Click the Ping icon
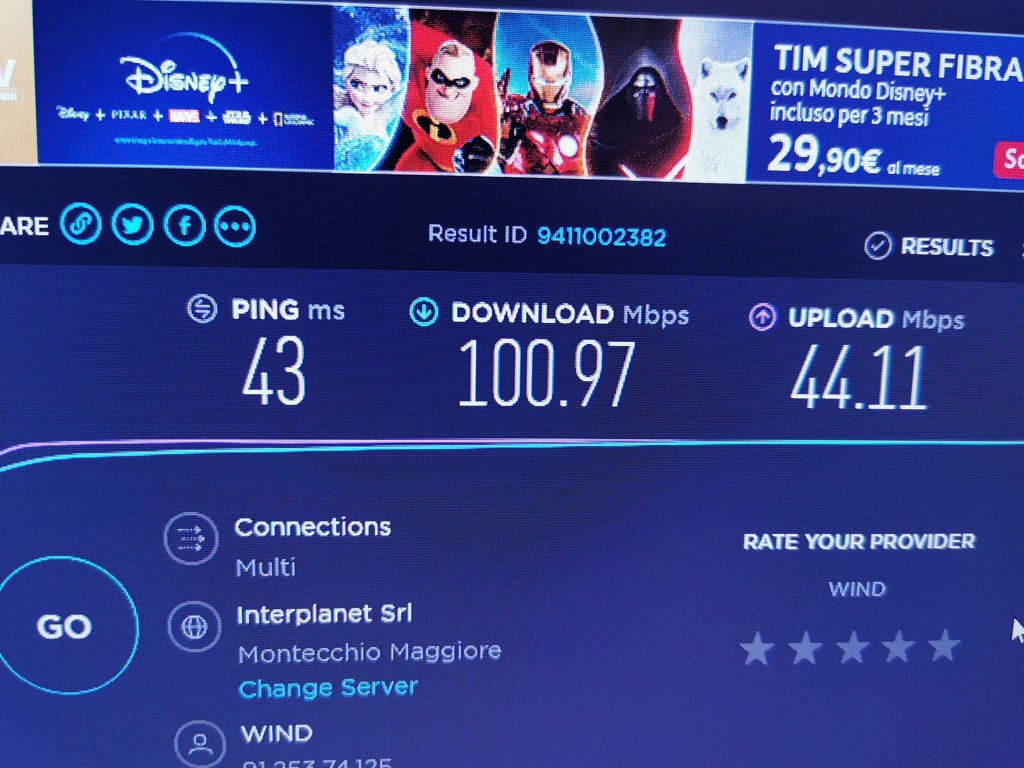 click(x=202, y=309)
